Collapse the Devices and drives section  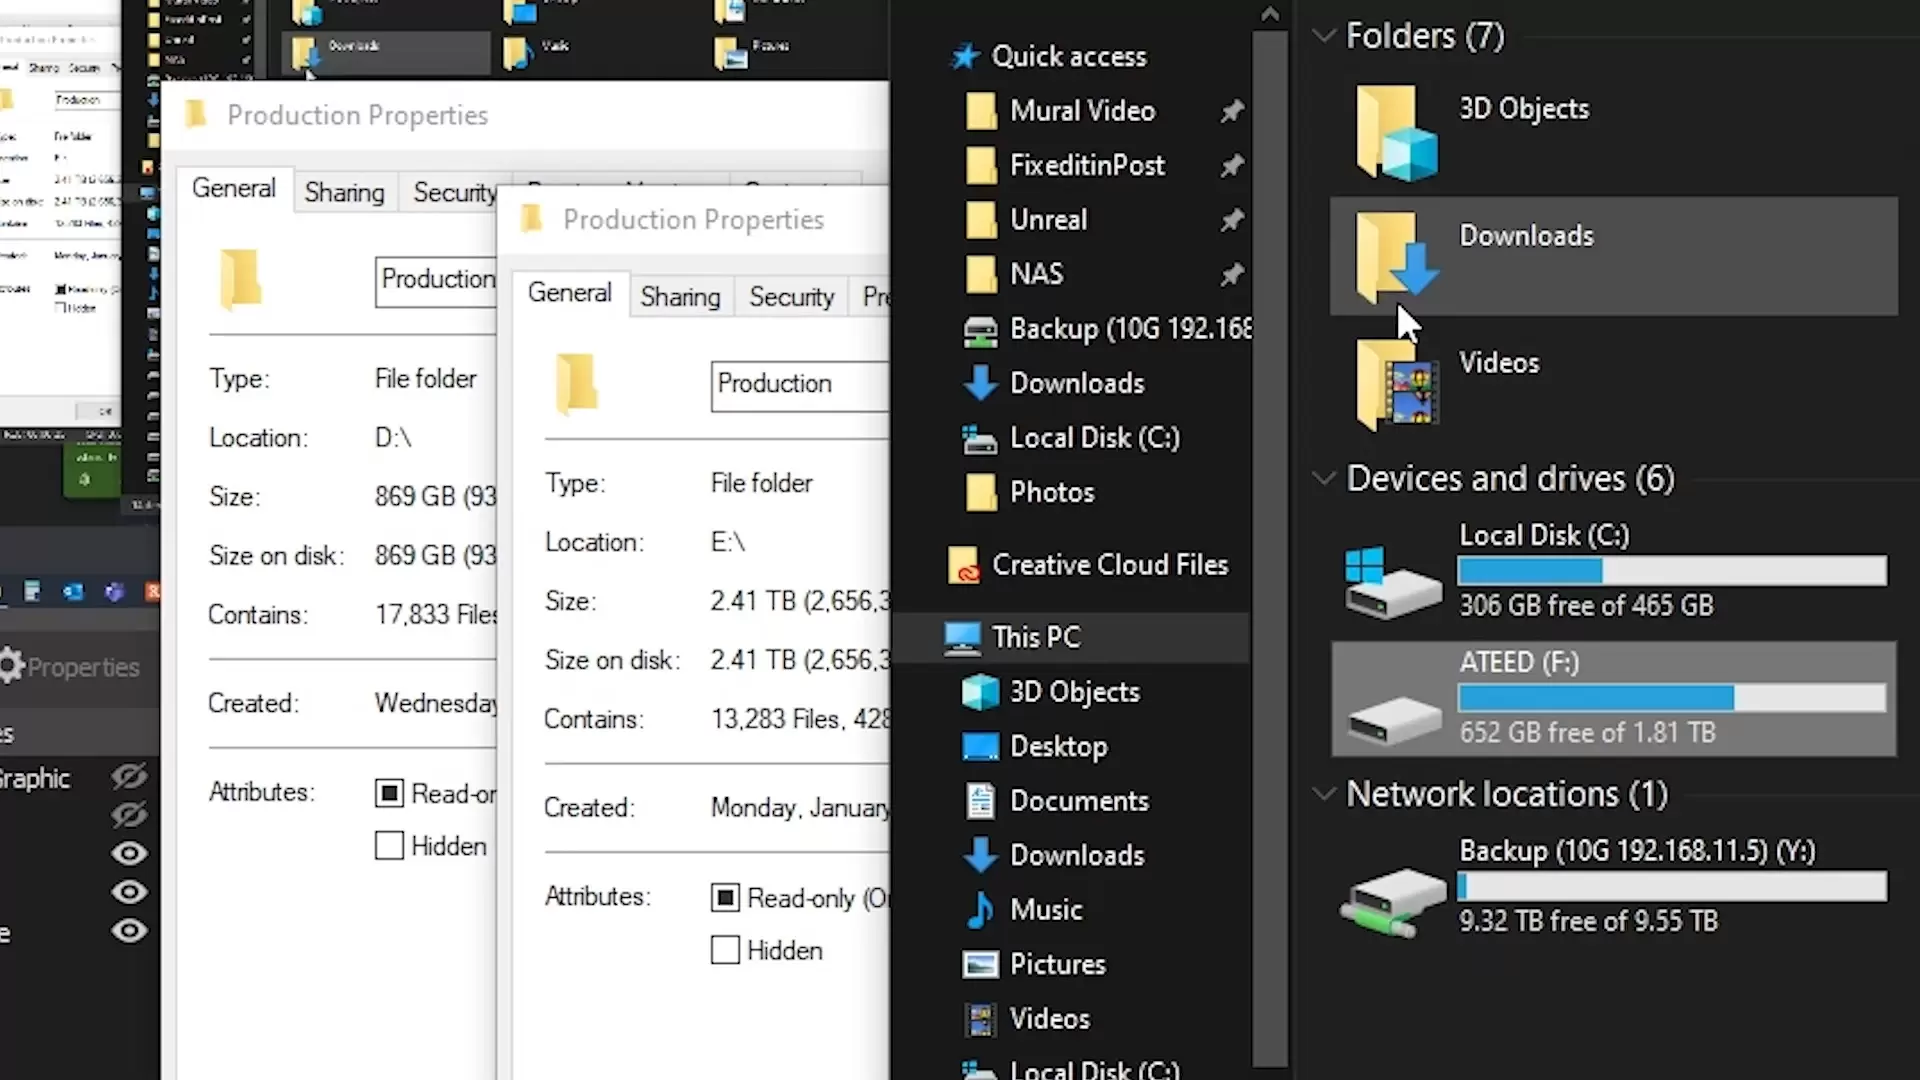click(1324, 479)
